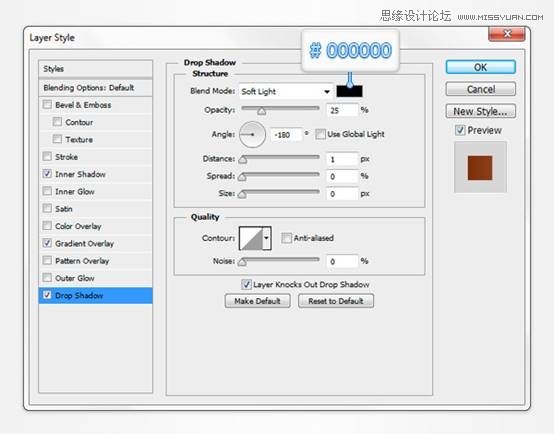This screenshot has height=434, width=554.
Task: Enable the Anti-aliased checkbox
Action: tap(286, 238)
